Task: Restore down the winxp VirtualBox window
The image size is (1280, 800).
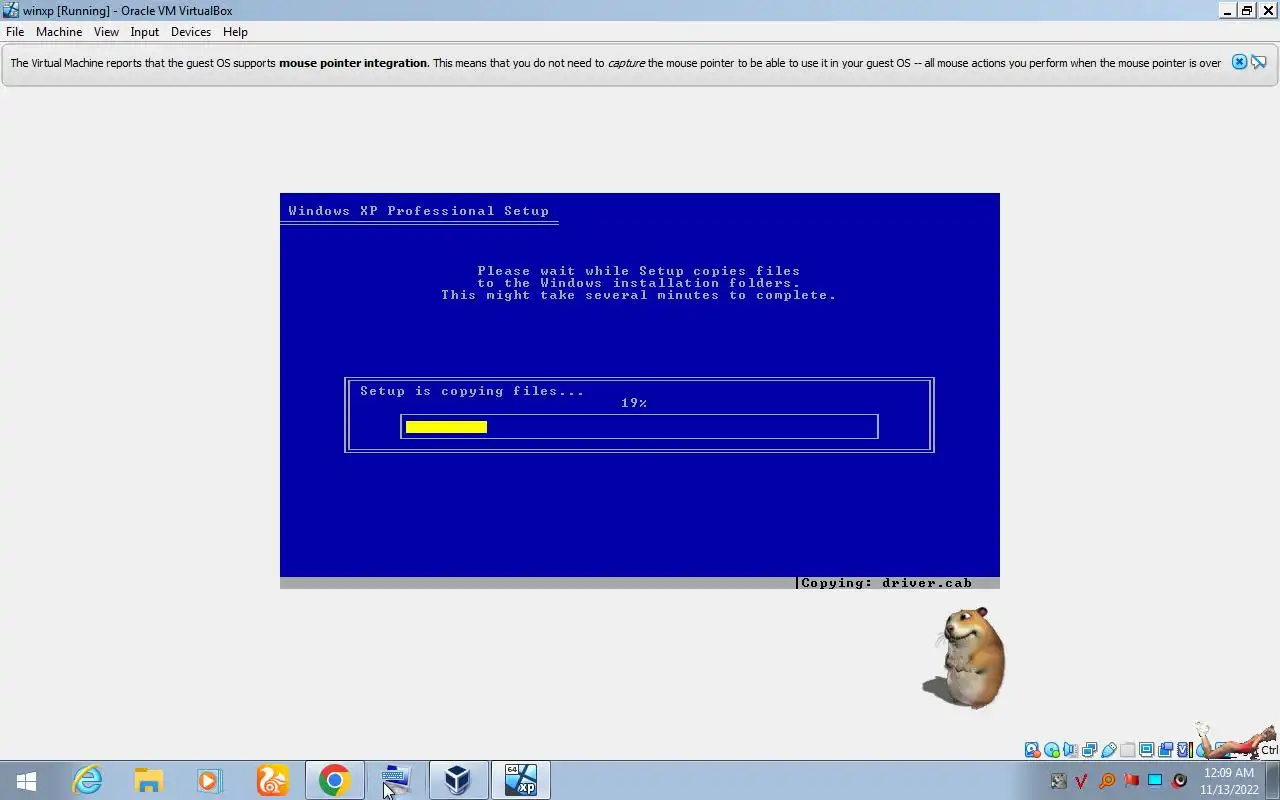Action: (1247, 10)
